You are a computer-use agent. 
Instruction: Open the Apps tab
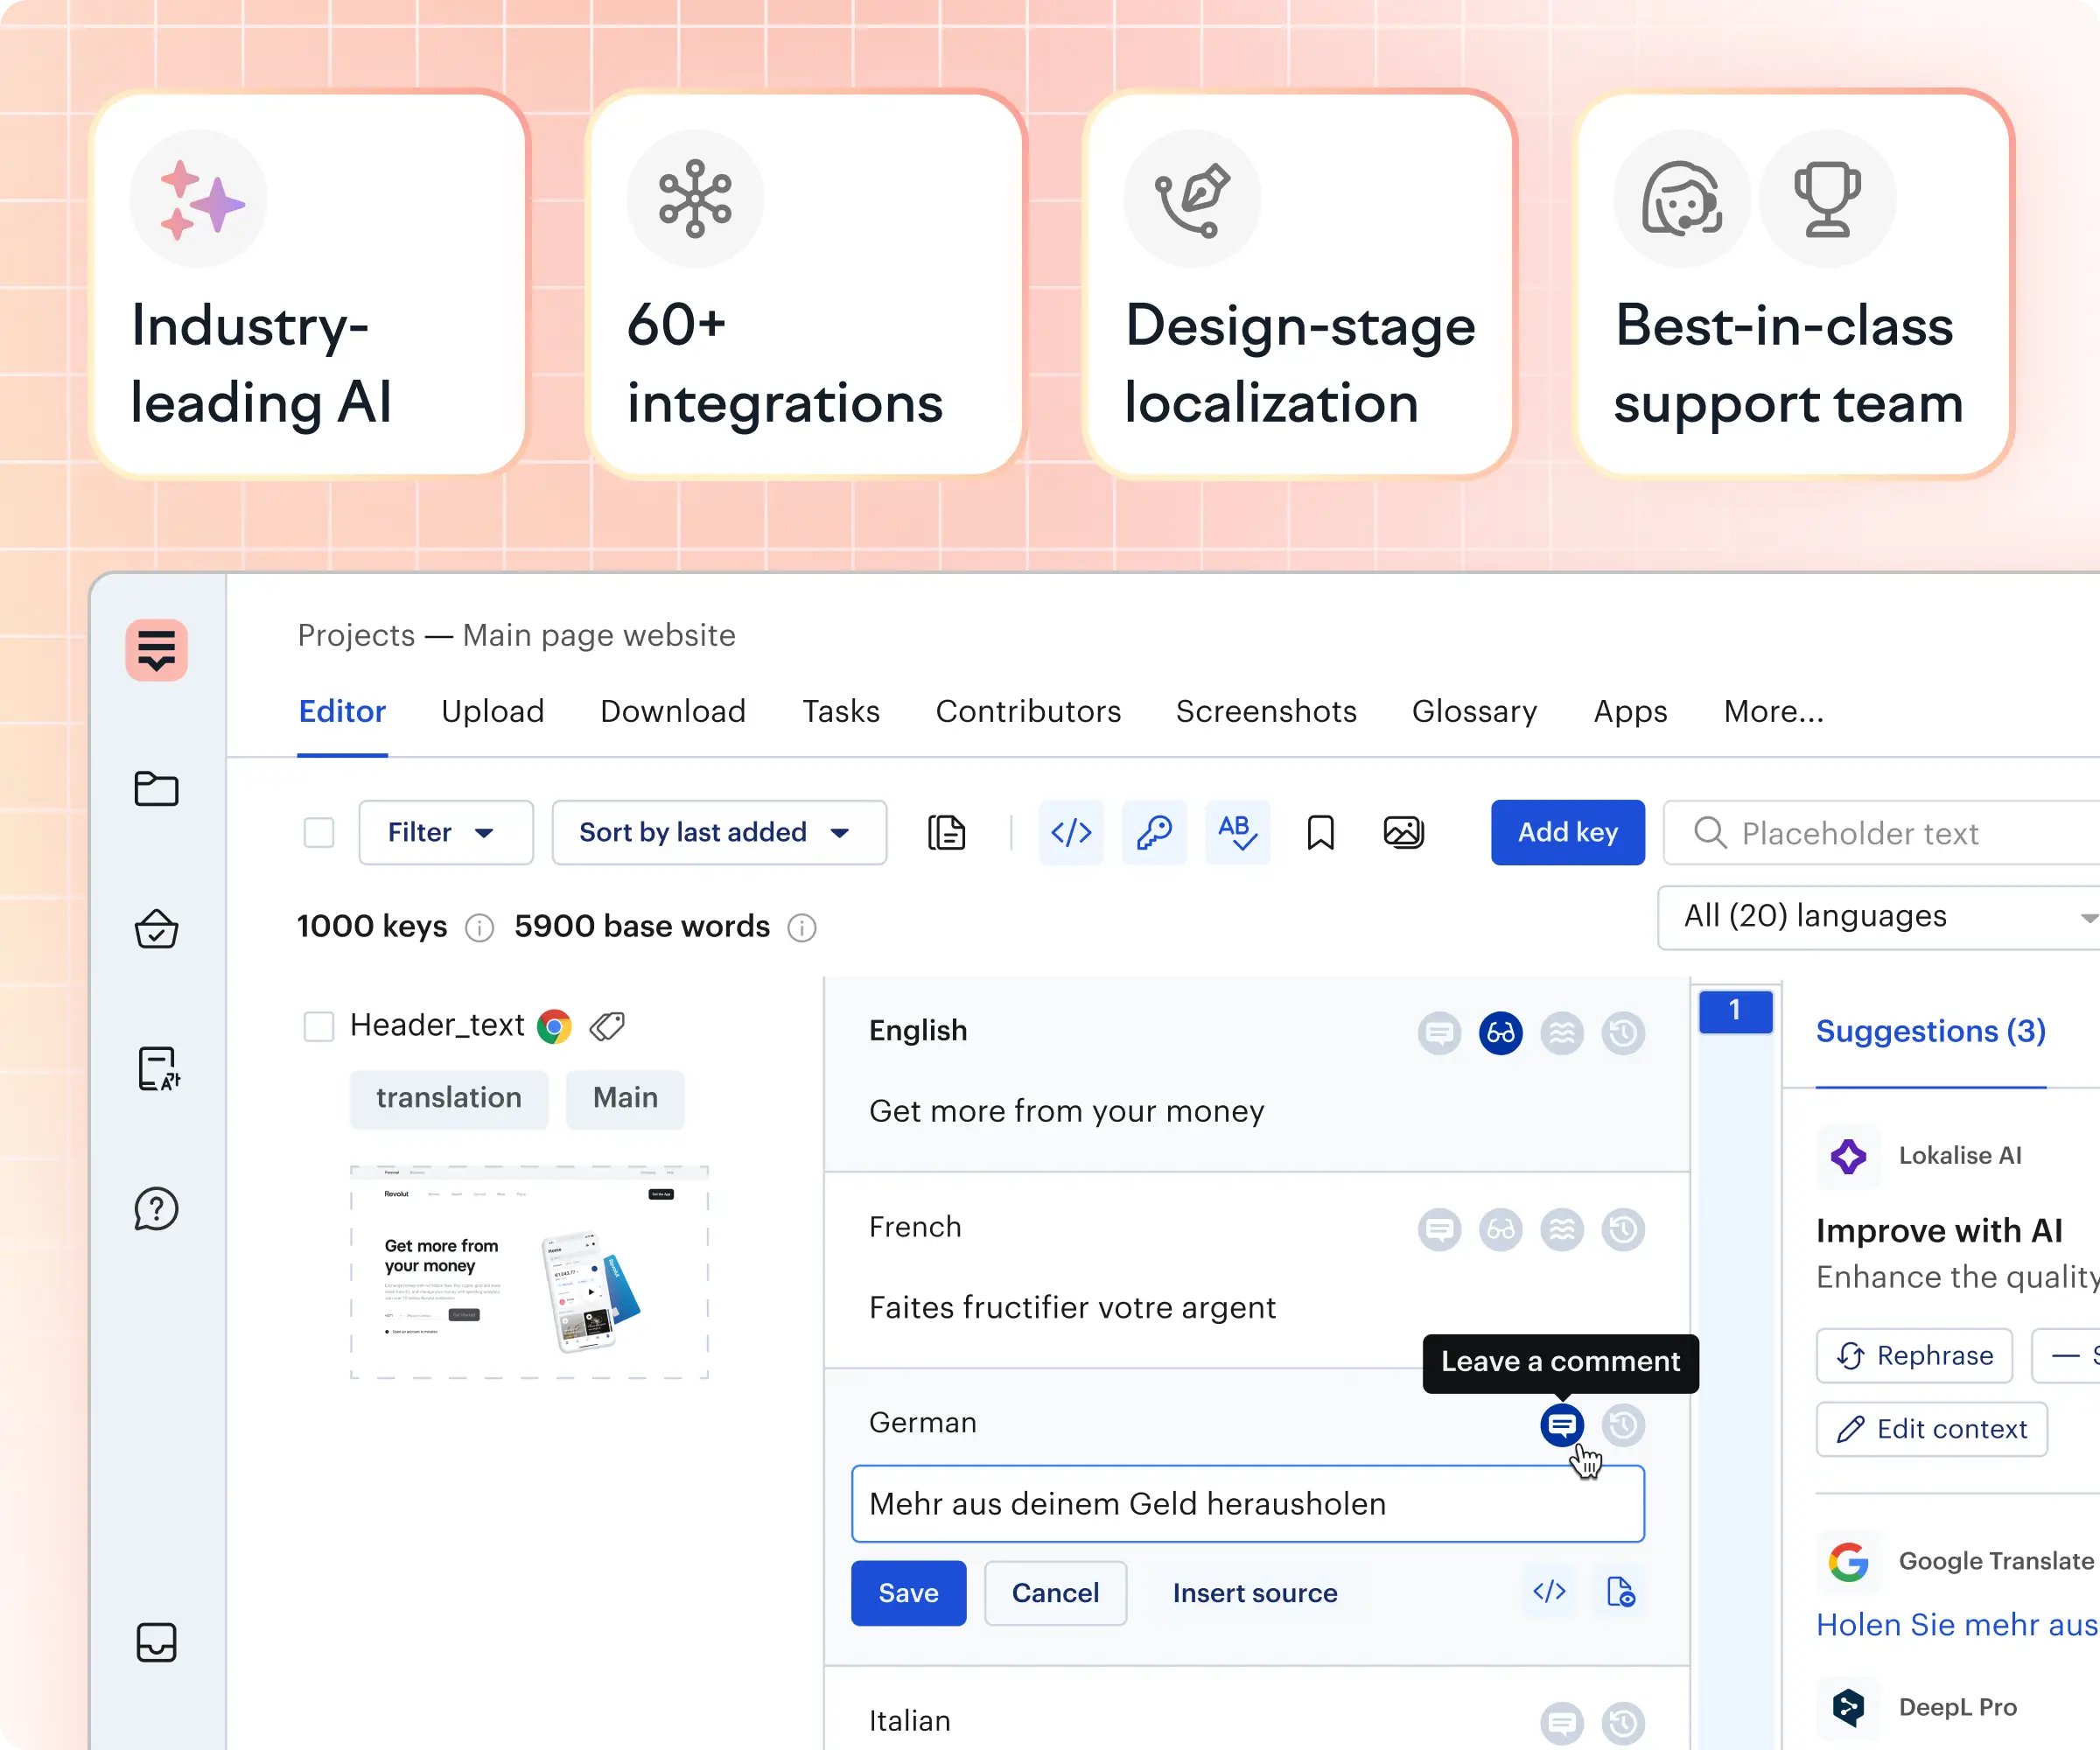tap(1631, 711)
